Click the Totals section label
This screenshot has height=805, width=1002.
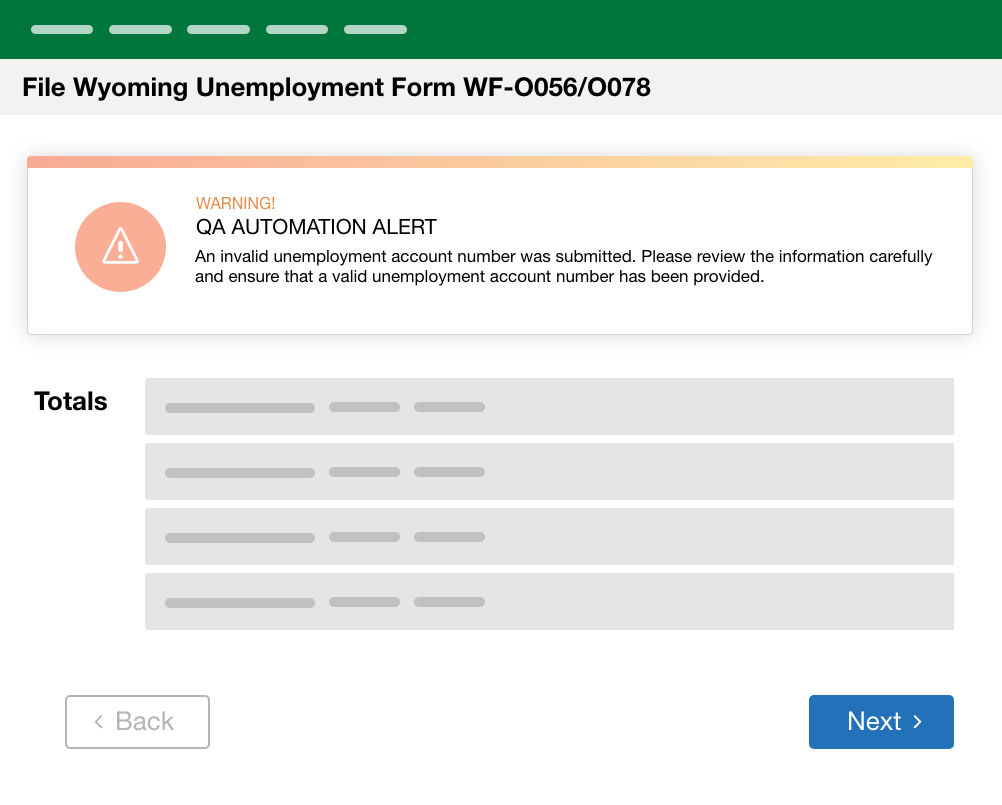[70, 401]
